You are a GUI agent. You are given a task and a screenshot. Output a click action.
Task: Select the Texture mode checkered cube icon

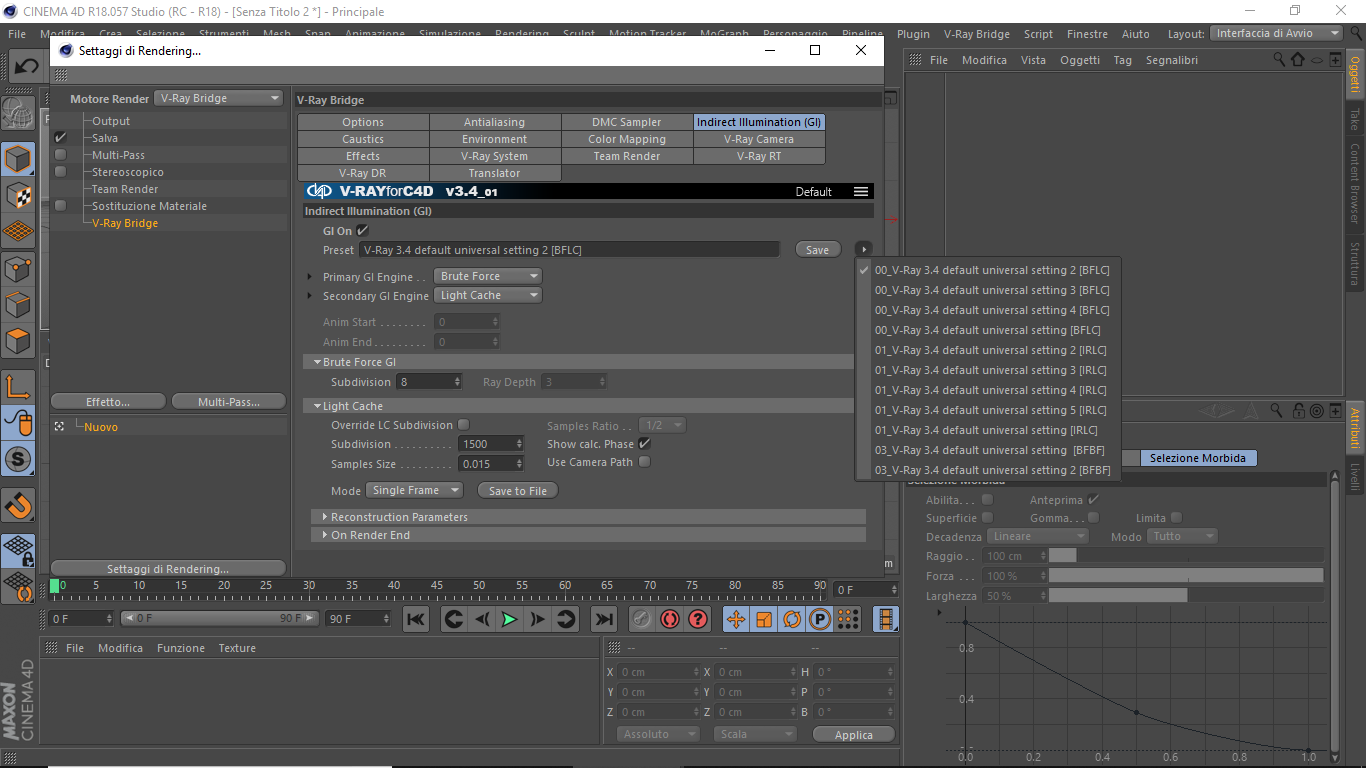click(19, 195)
